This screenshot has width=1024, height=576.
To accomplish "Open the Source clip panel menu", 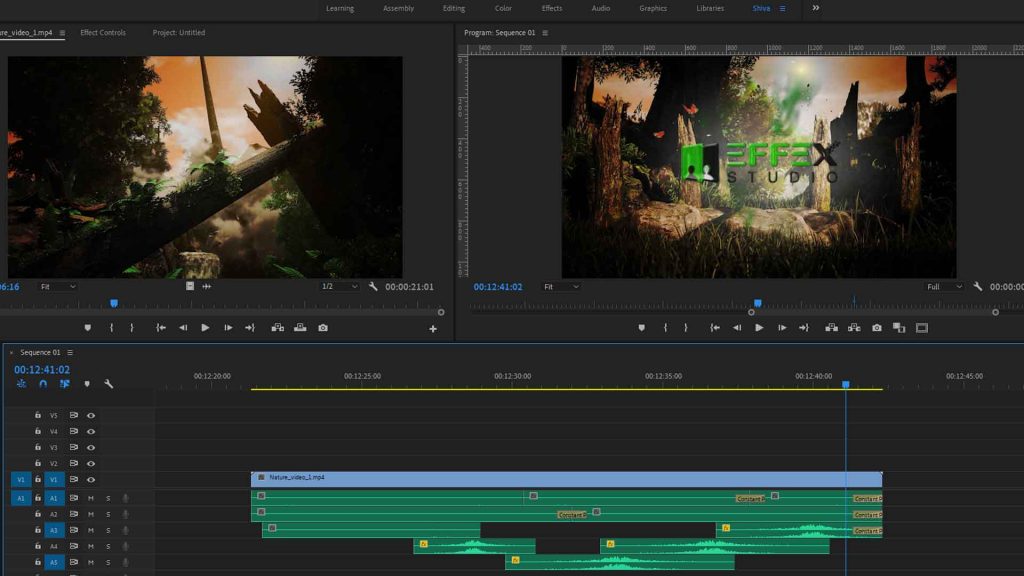I will [62, 33].
